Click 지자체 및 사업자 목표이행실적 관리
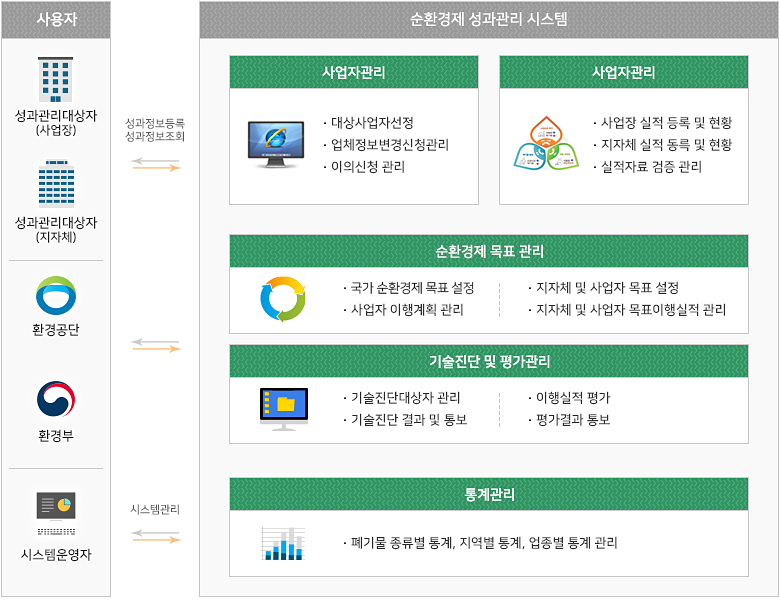This screenshot has height=600, width=780. point(631,309)
